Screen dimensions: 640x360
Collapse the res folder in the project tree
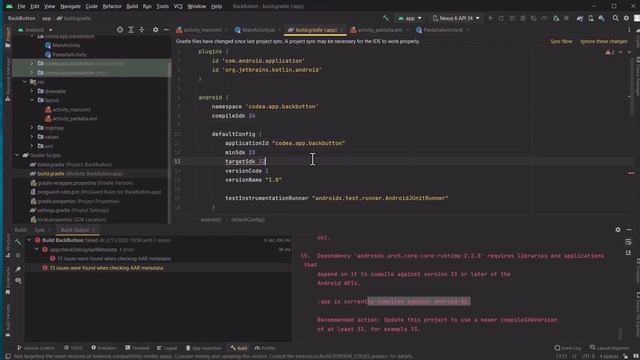(24, 82)
